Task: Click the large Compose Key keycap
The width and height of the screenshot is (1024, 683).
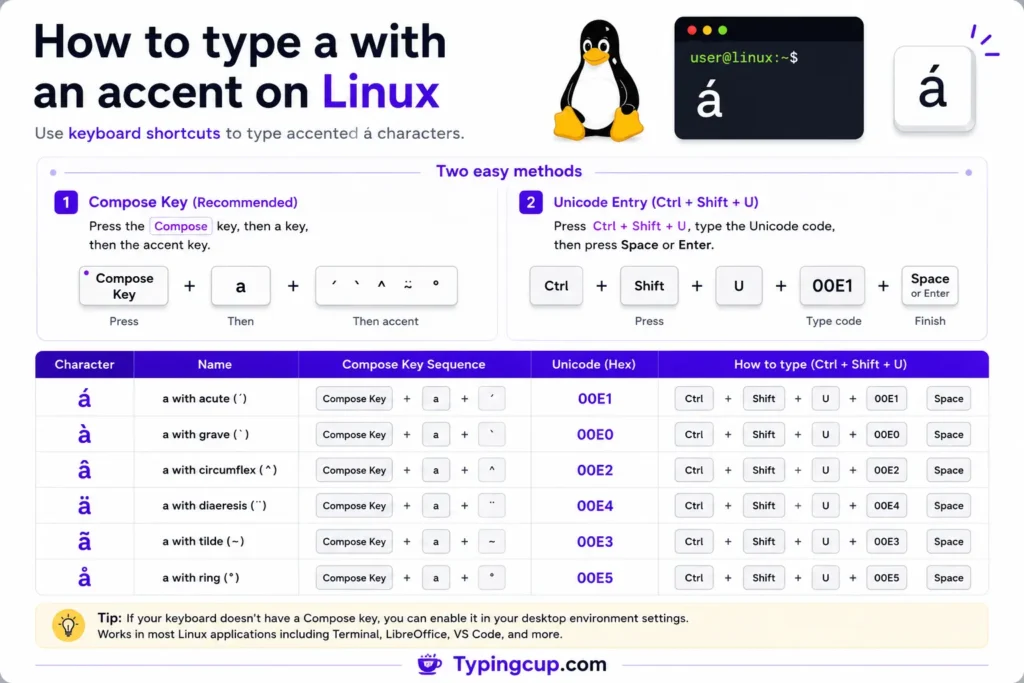Action: click(x=123, y=286)
